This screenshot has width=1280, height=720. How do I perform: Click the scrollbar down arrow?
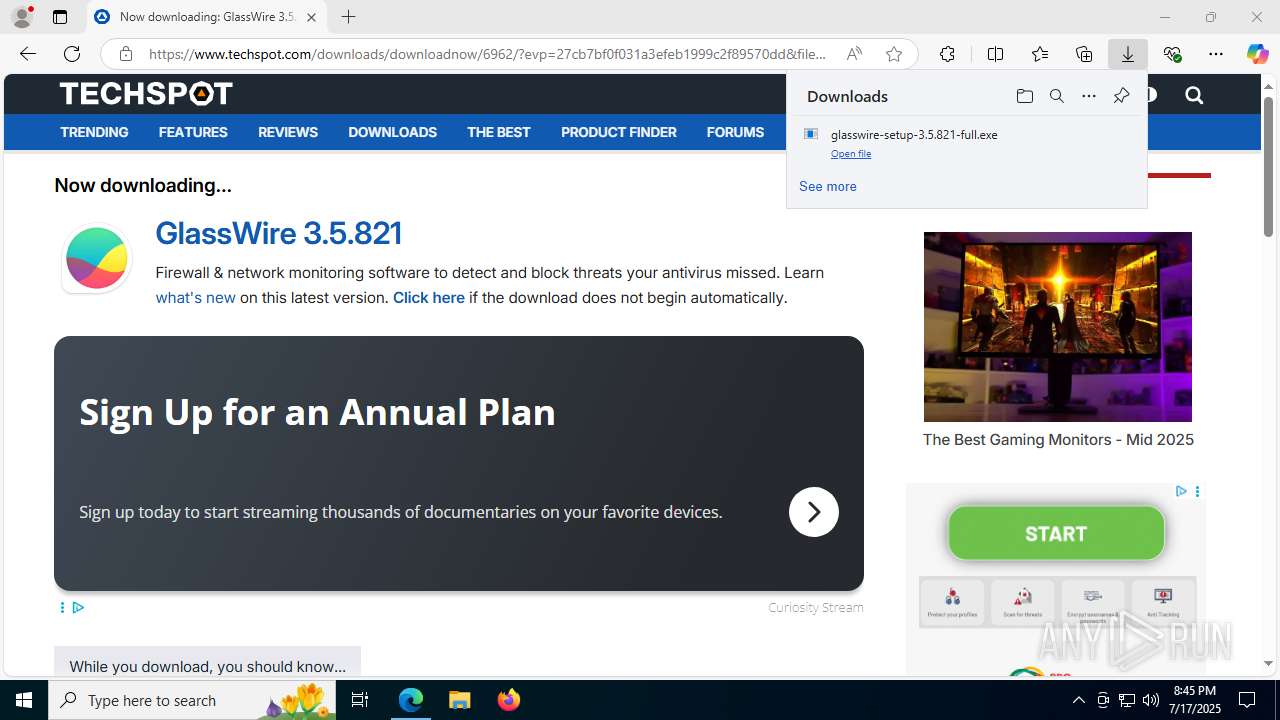tap(1268, 663)
